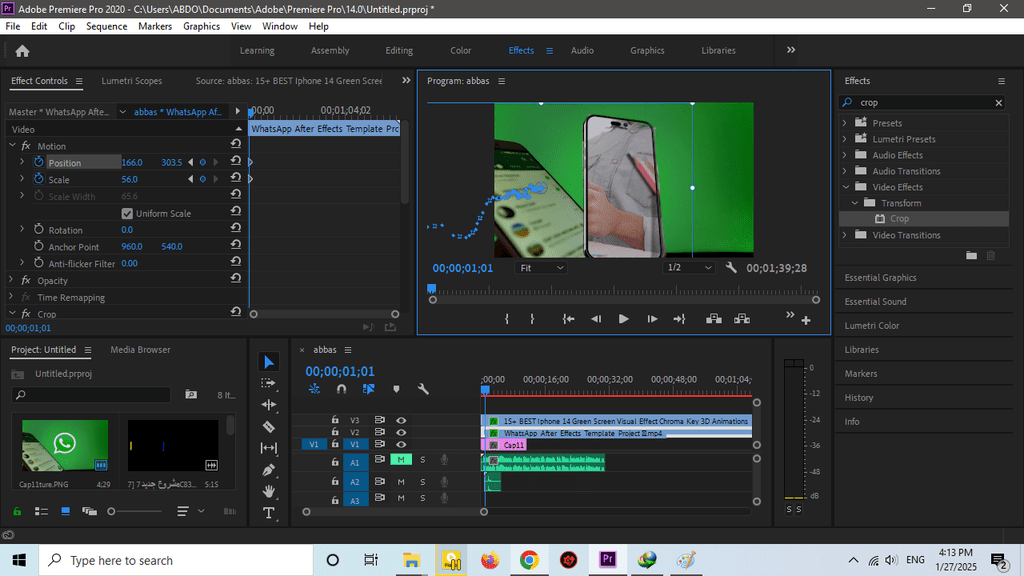Toggle Linked Selection in timeline
The image size is (1024, 576).
pyautogui.click(x=368, y=389)
